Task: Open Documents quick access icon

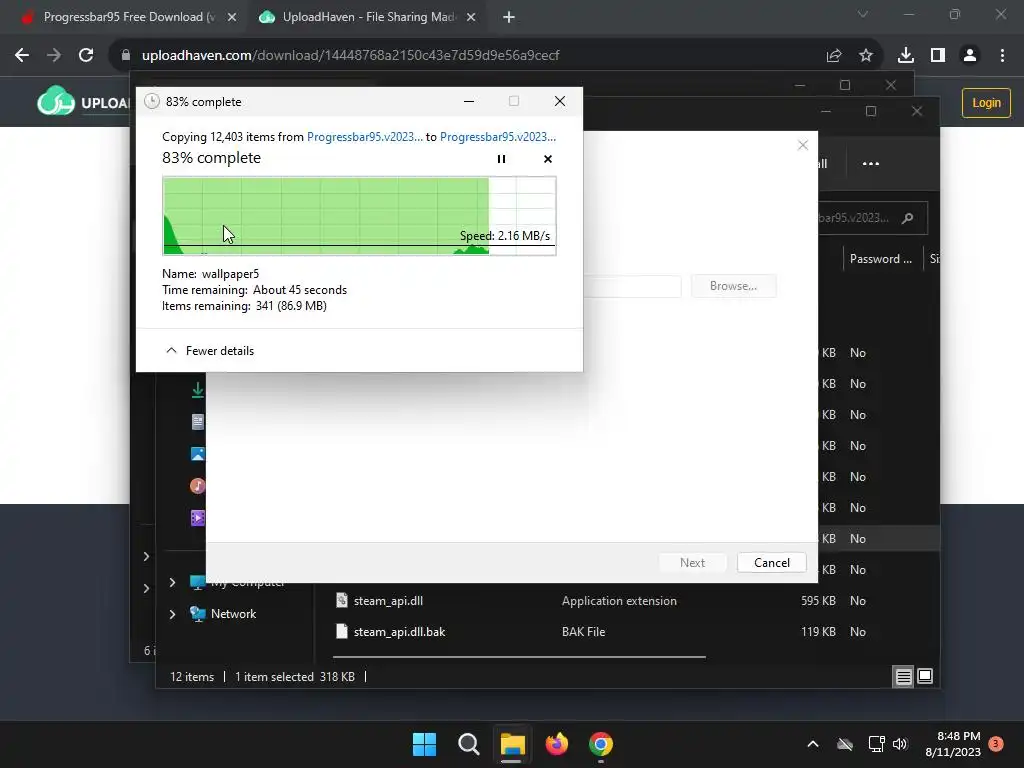Action: (197, 422)
